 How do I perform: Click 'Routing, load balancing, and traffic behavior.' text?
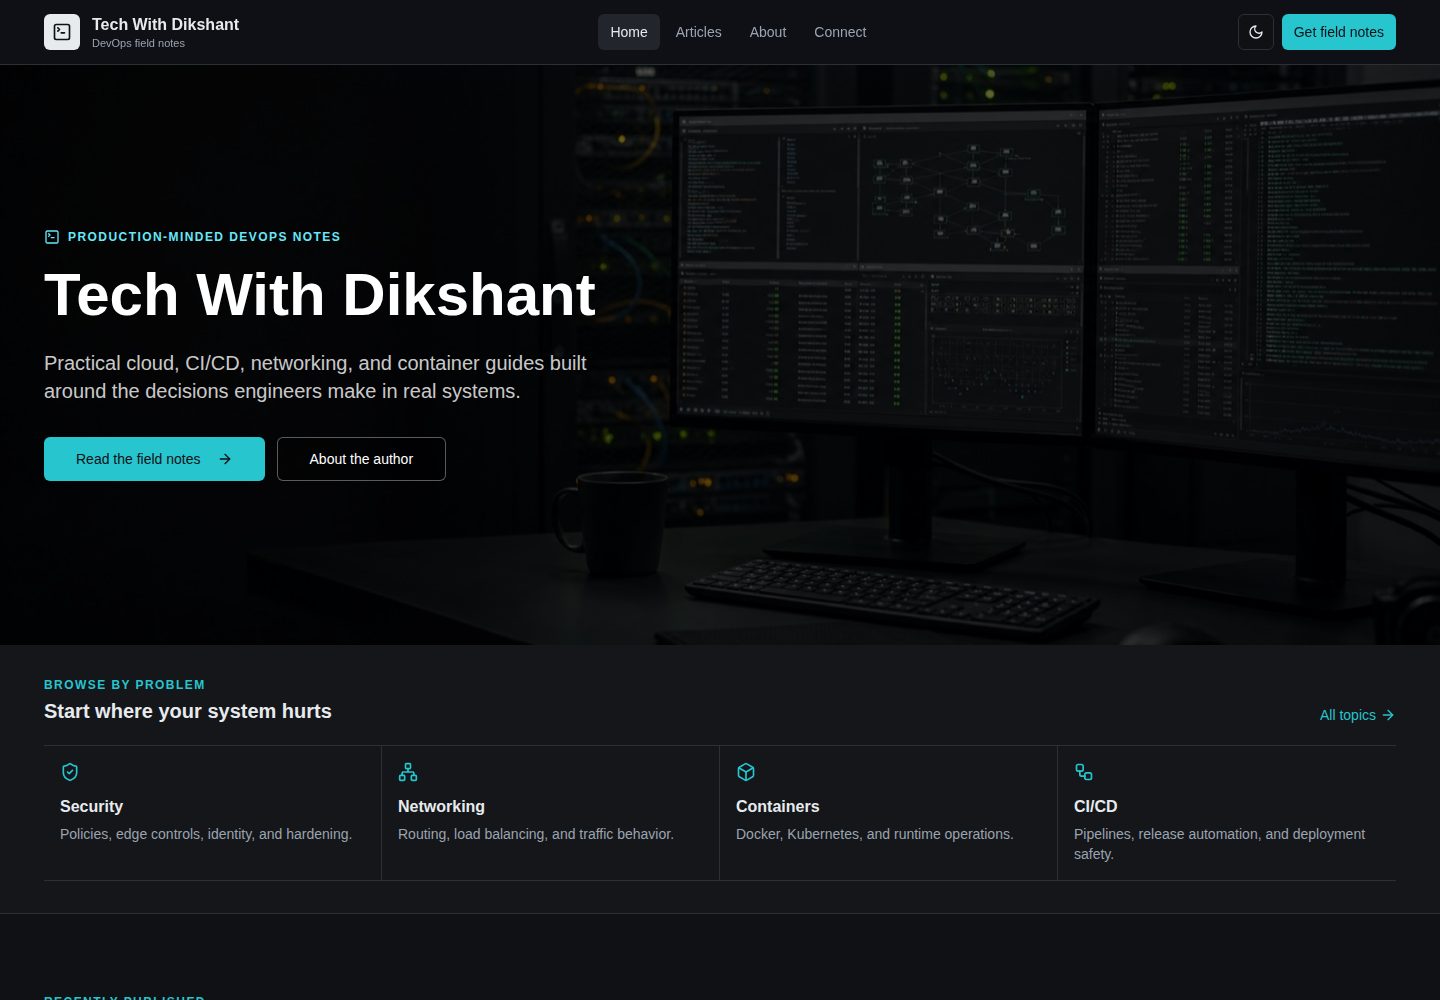point(536,834)
